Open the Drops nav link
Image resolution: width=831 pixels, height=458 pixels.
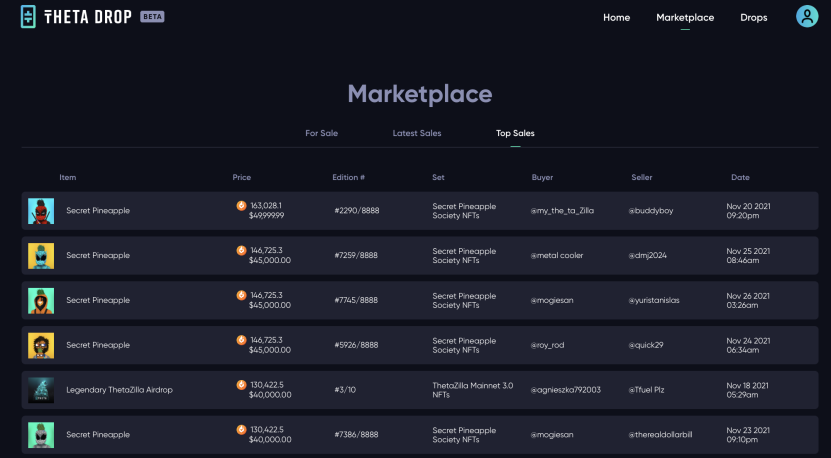coord(754,17)
